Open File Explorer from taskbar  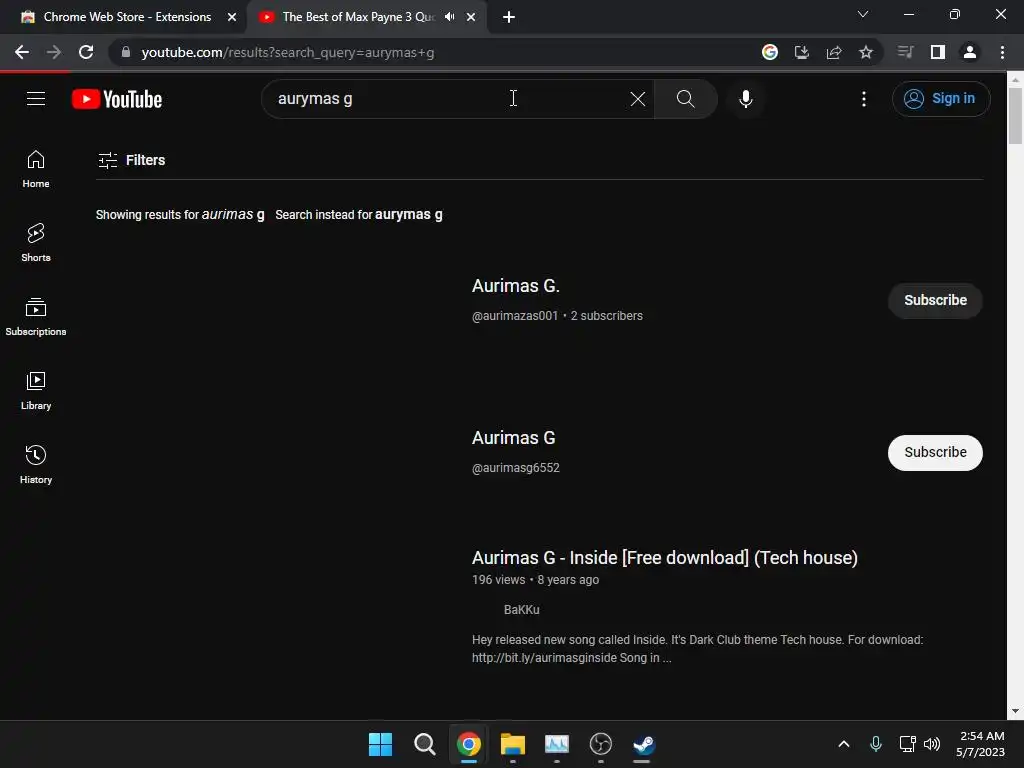point(513,744)
